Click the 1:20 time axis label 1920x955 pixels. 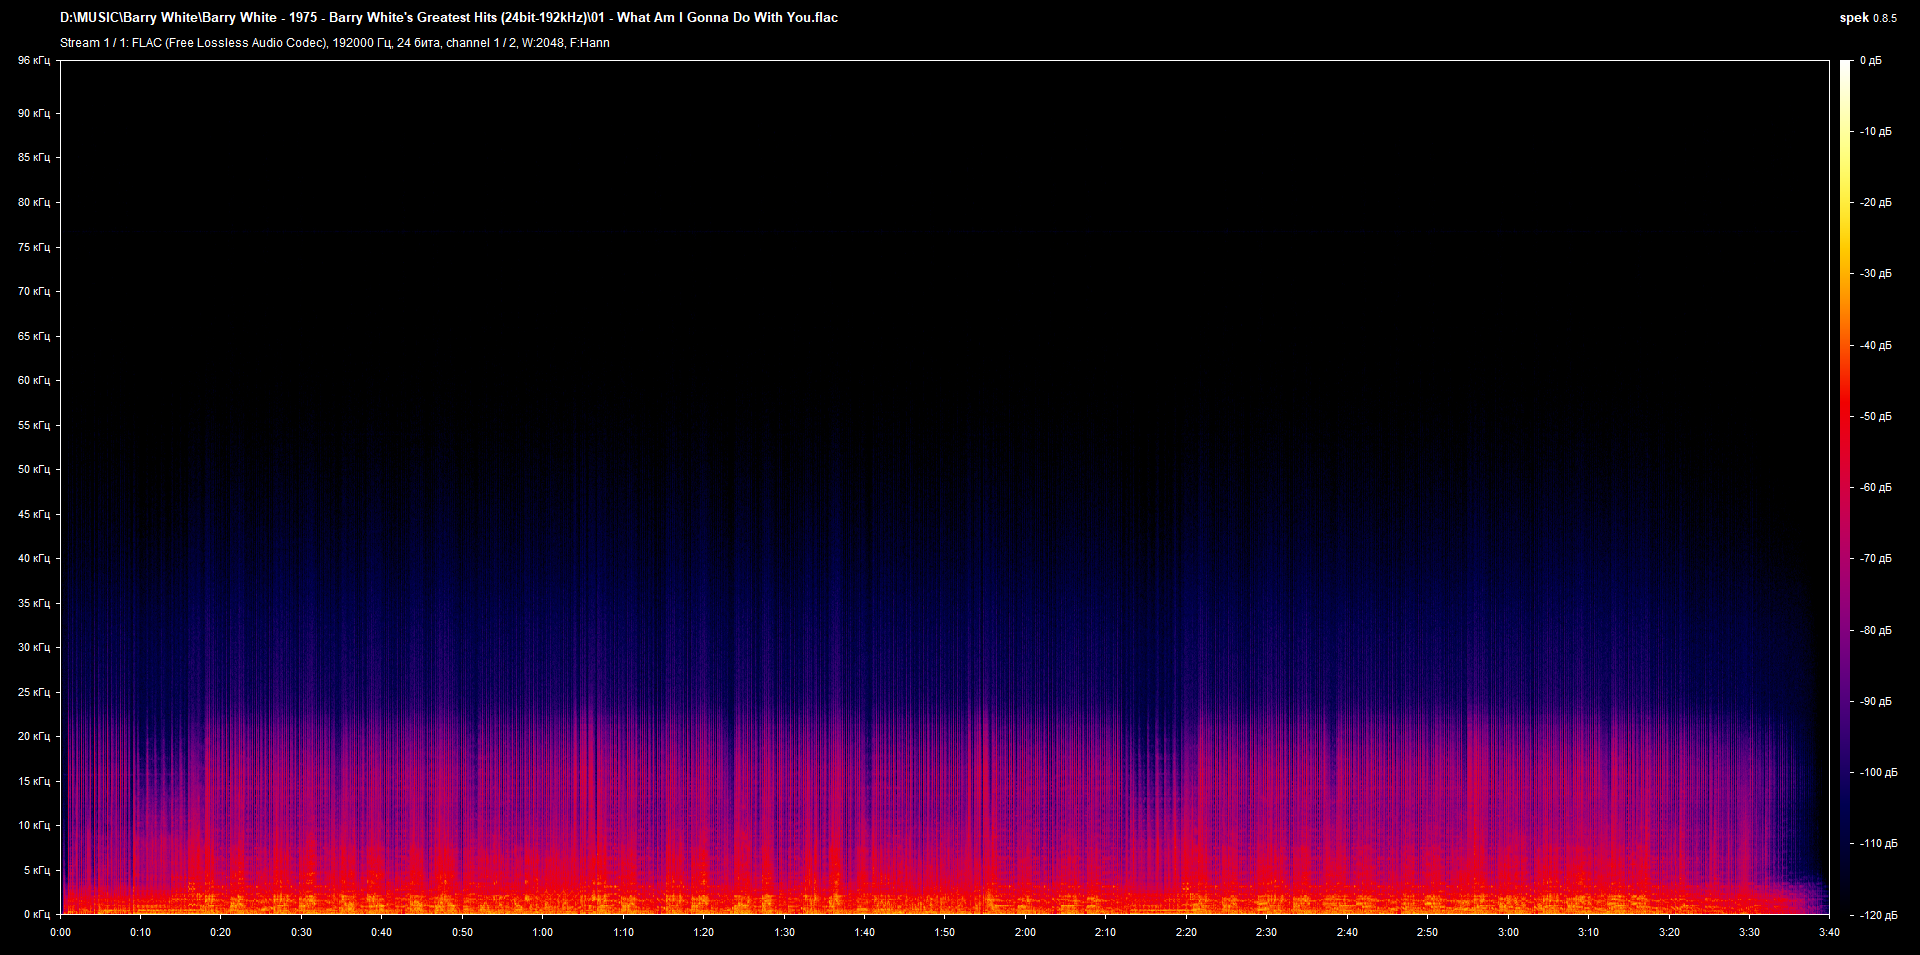[x=703, y=932]
